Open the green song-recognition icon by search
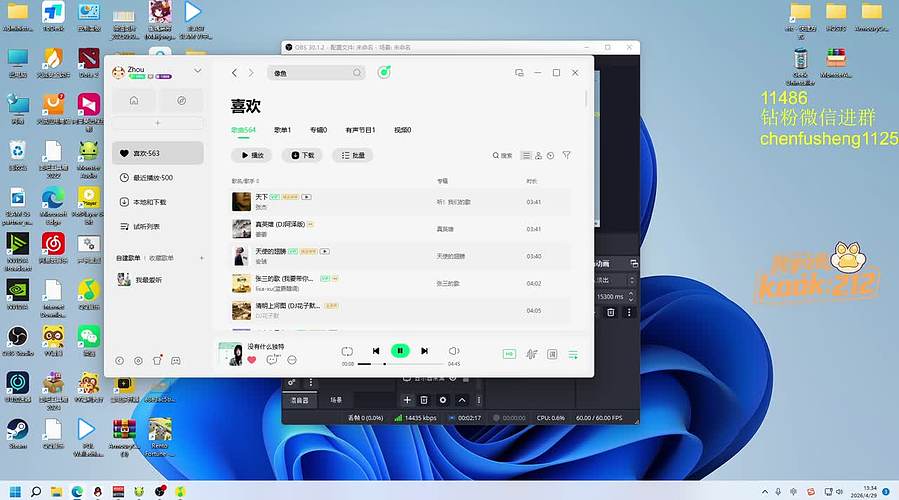 (384, 72)
